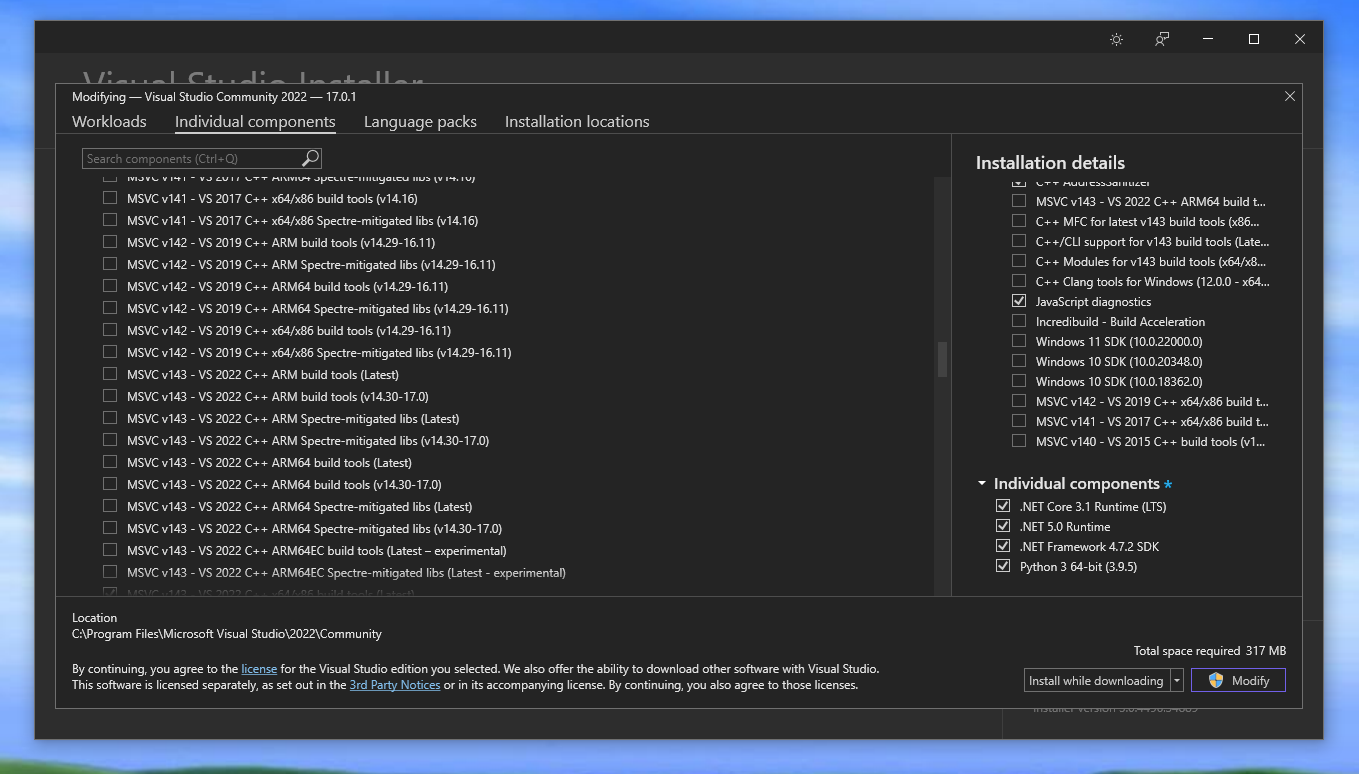Collapse the Individual components section

[x=981, y=483]
